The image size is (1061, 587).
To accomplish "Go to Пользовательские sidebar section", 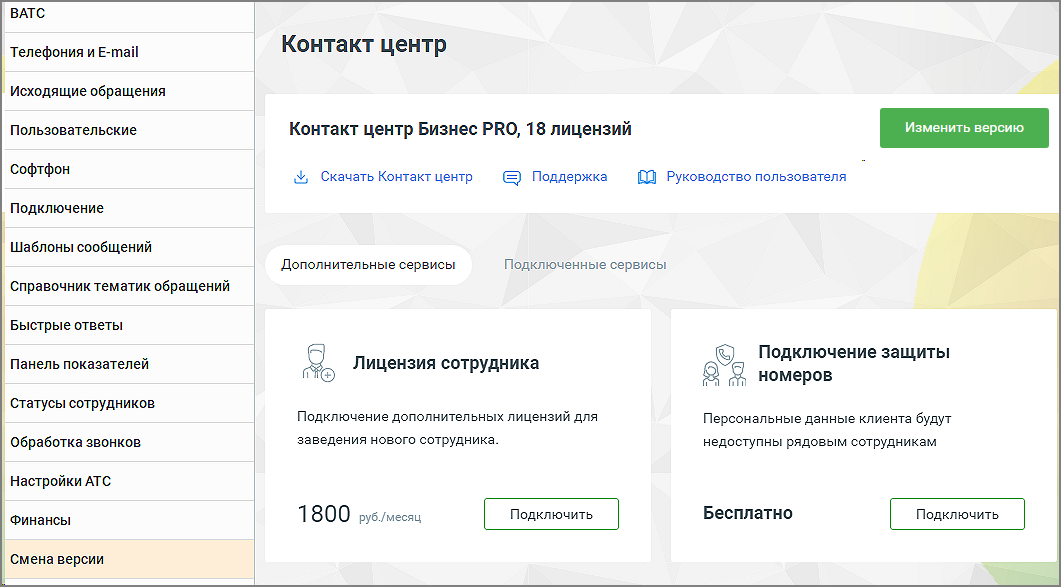I will coord(129,130).
